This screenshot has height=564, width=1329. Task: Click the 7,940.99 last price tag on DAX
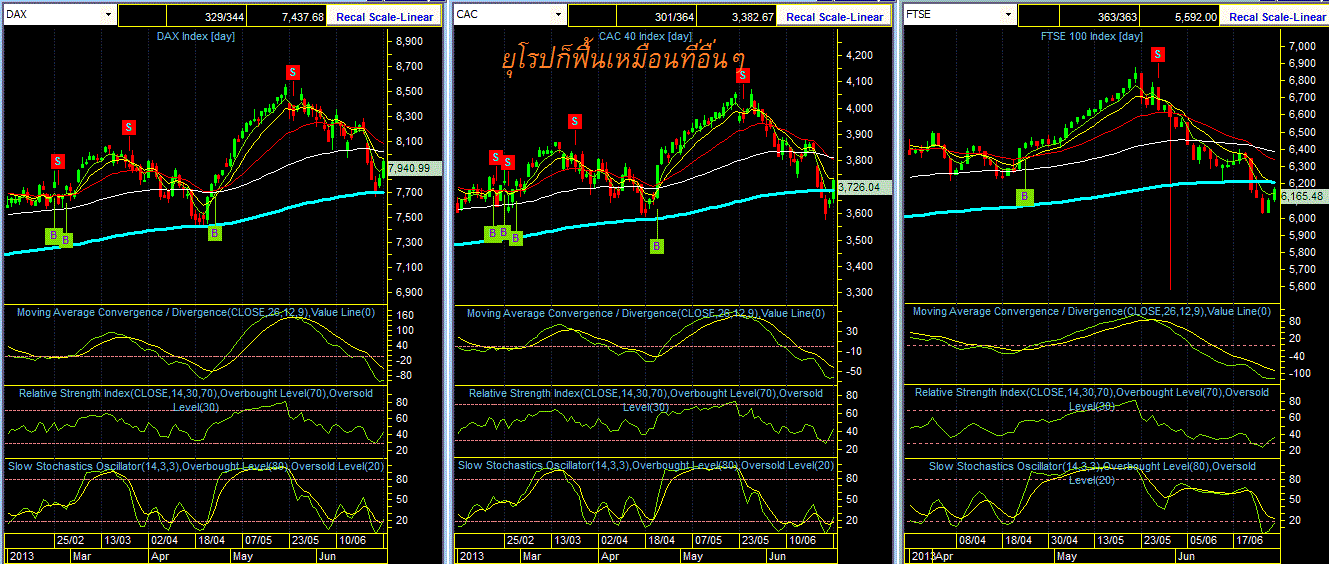[413, 167]
